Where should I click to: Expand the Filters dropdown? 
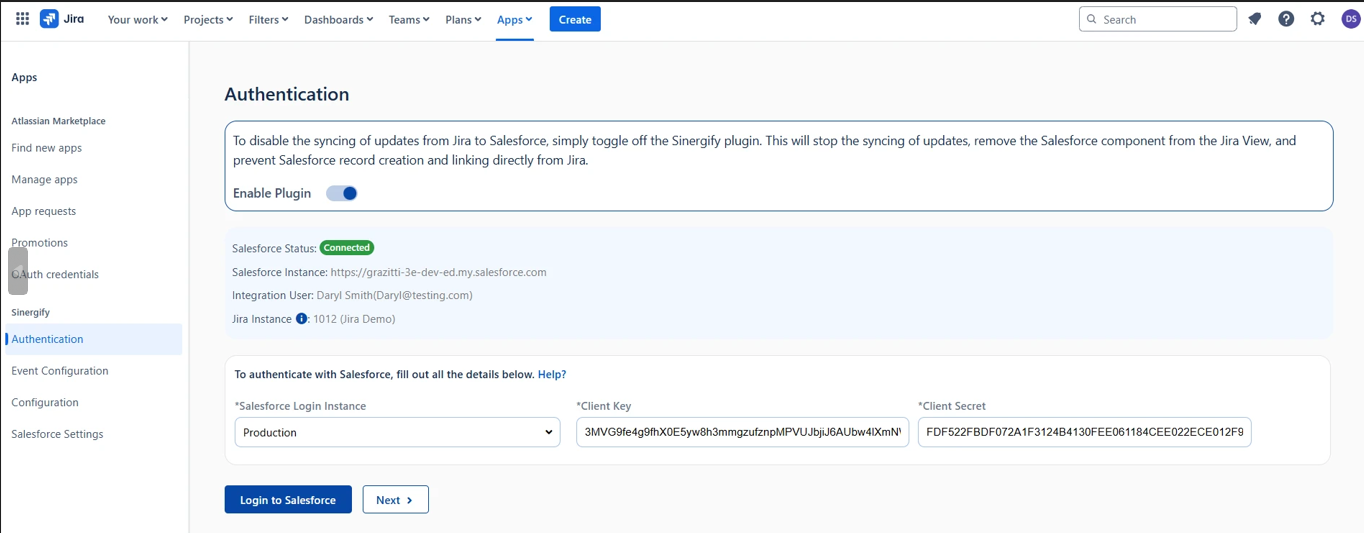(268, 19)
